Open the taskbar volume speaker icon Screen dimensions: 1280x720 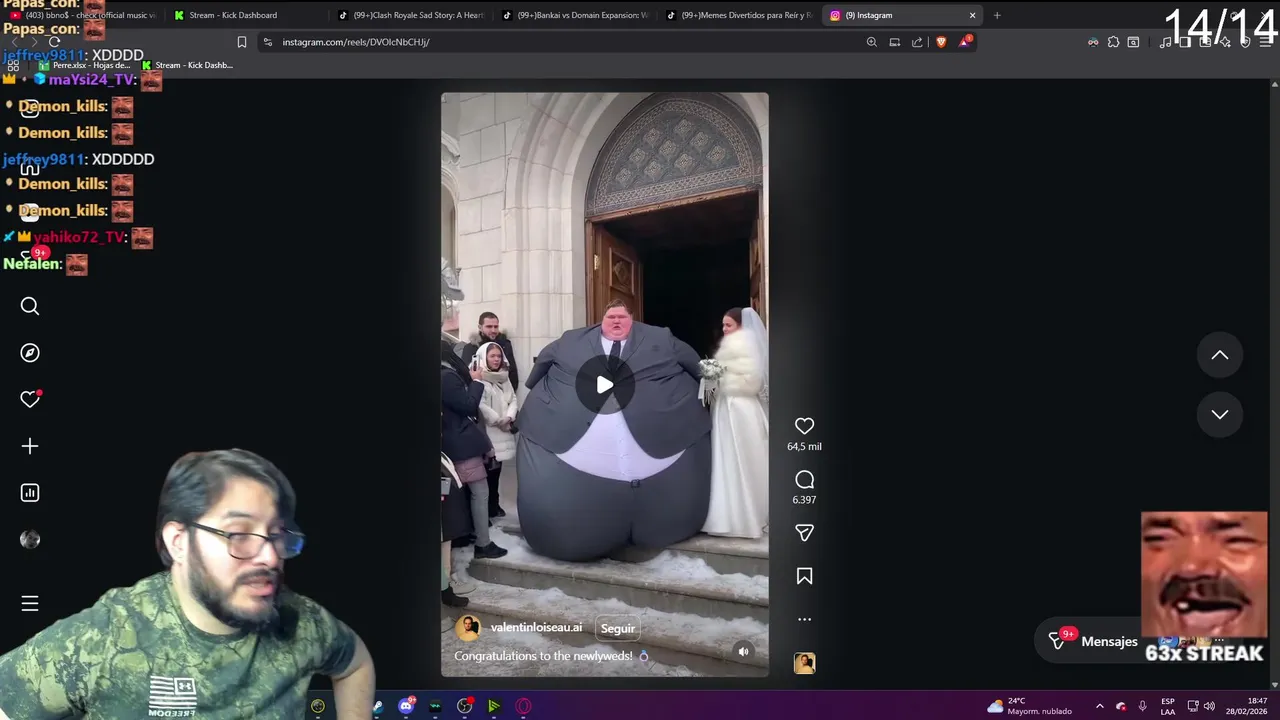click(1209, 706)
